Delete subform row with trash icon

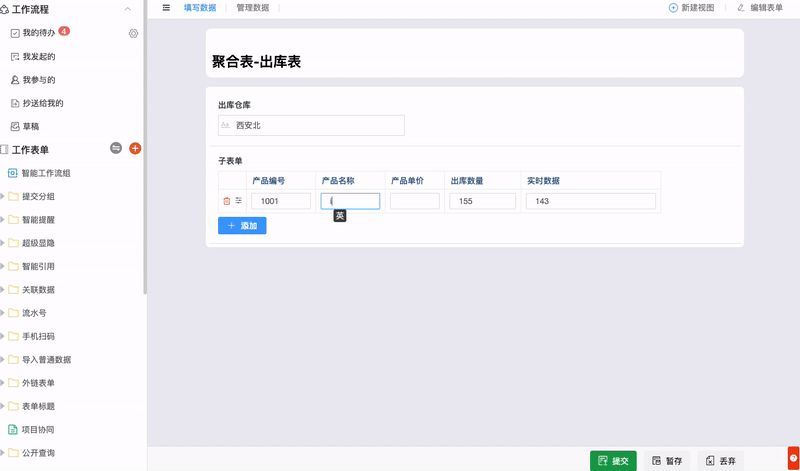click(x=227, y=201)
